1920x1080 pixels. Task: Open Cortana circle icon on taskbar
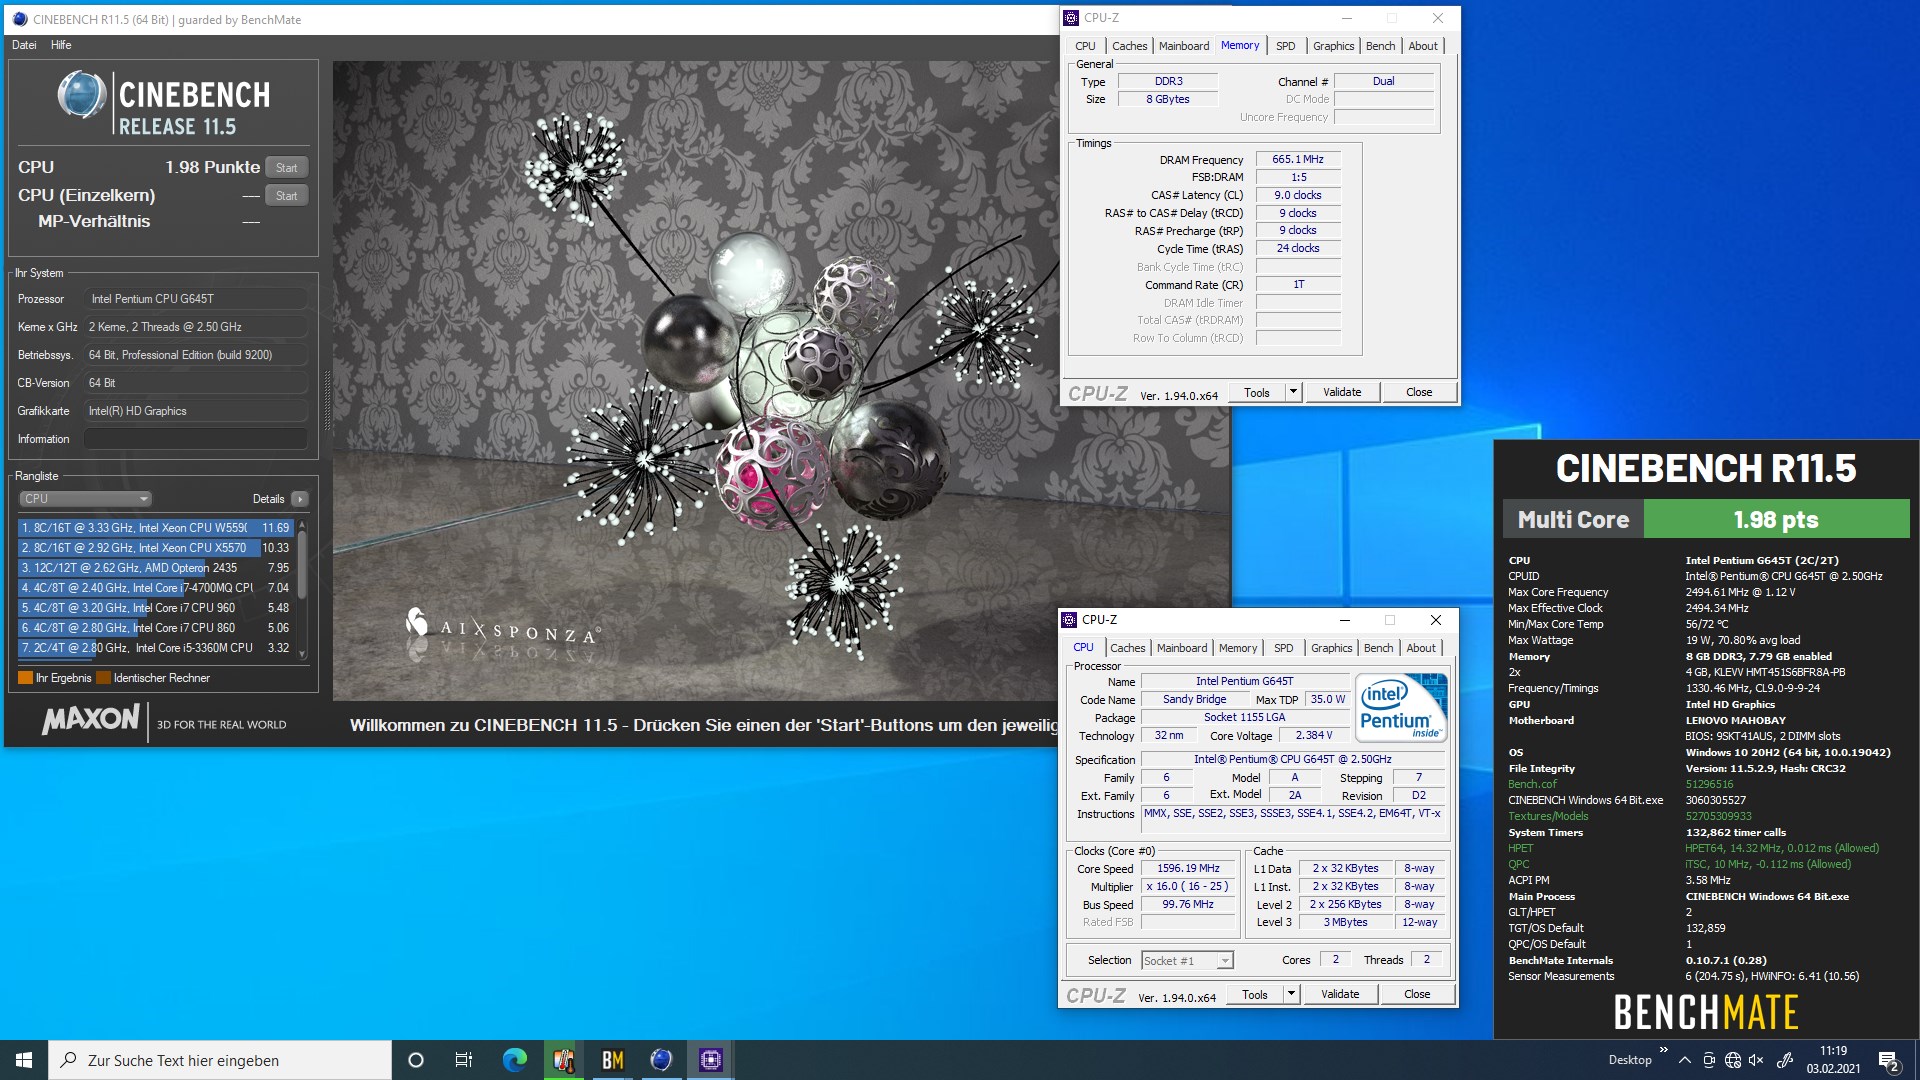416,1060
